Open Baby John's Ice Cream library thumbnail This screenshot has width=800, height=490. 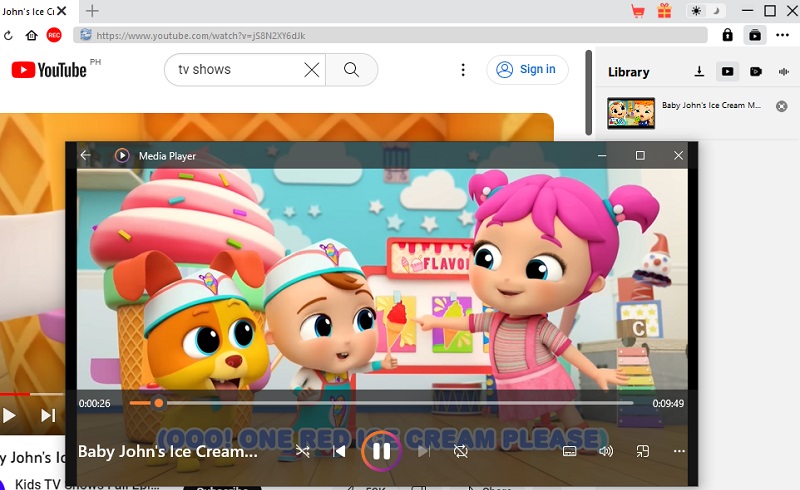coord(631,113)
